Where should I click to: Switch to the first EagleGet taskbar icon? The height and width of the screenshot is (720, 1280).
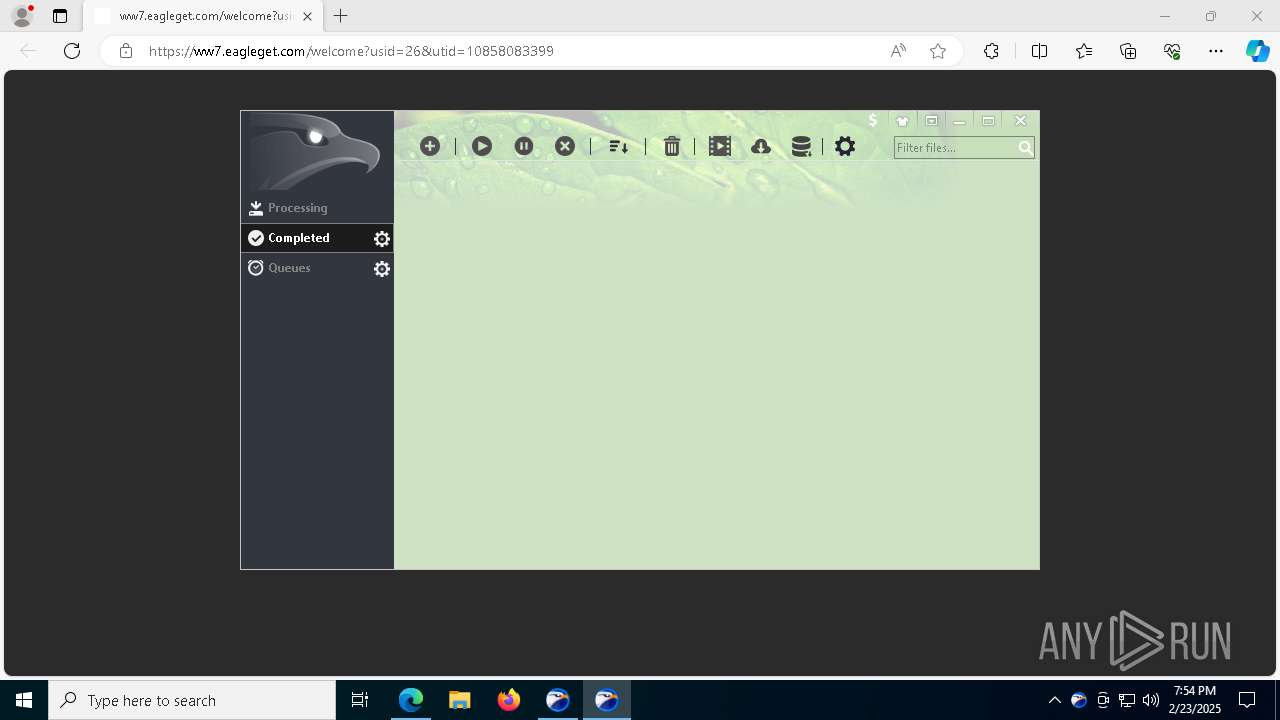click(558, 700)
